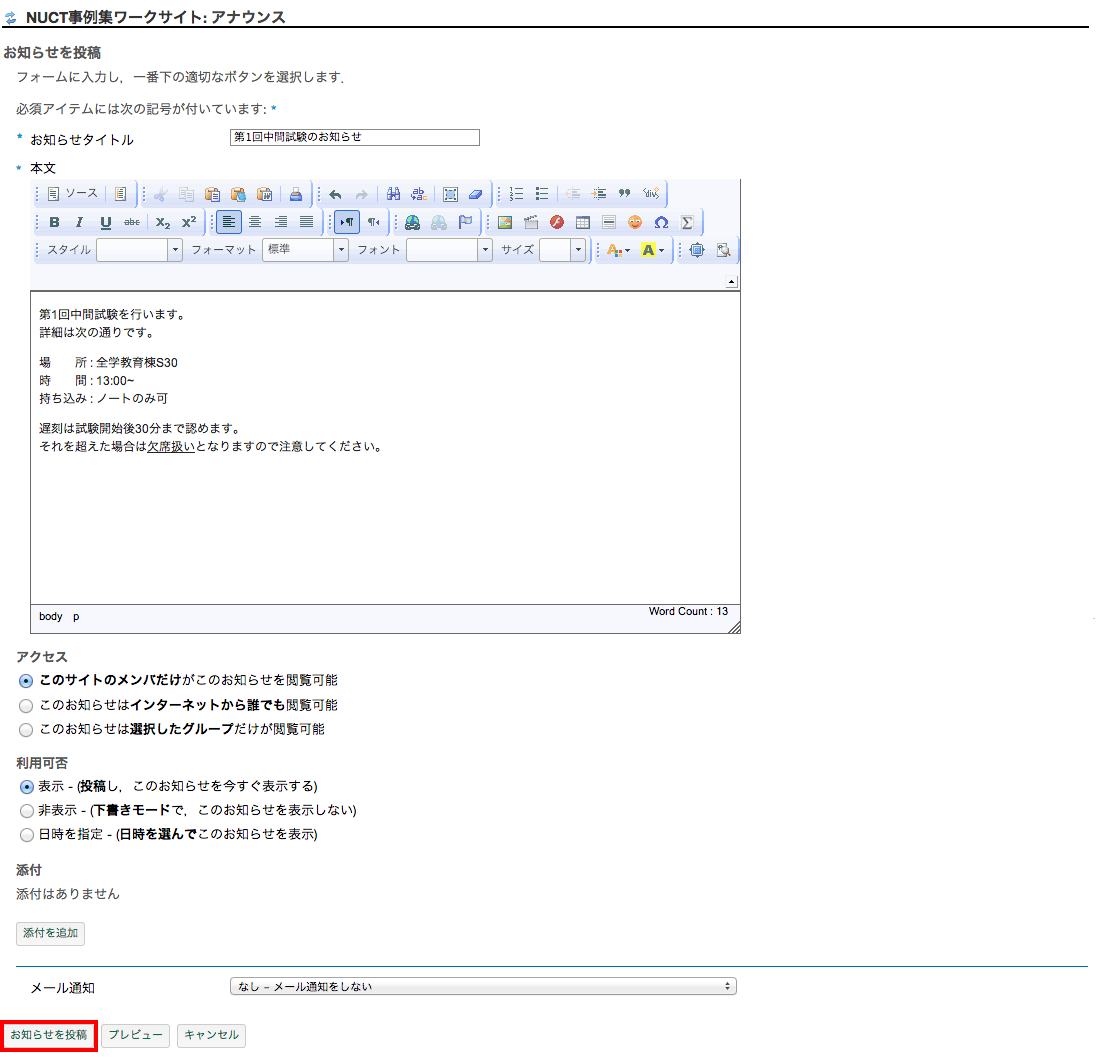Choose selected groups only access option
This screenshot has height=1060, width=1096.
[27, 730]
